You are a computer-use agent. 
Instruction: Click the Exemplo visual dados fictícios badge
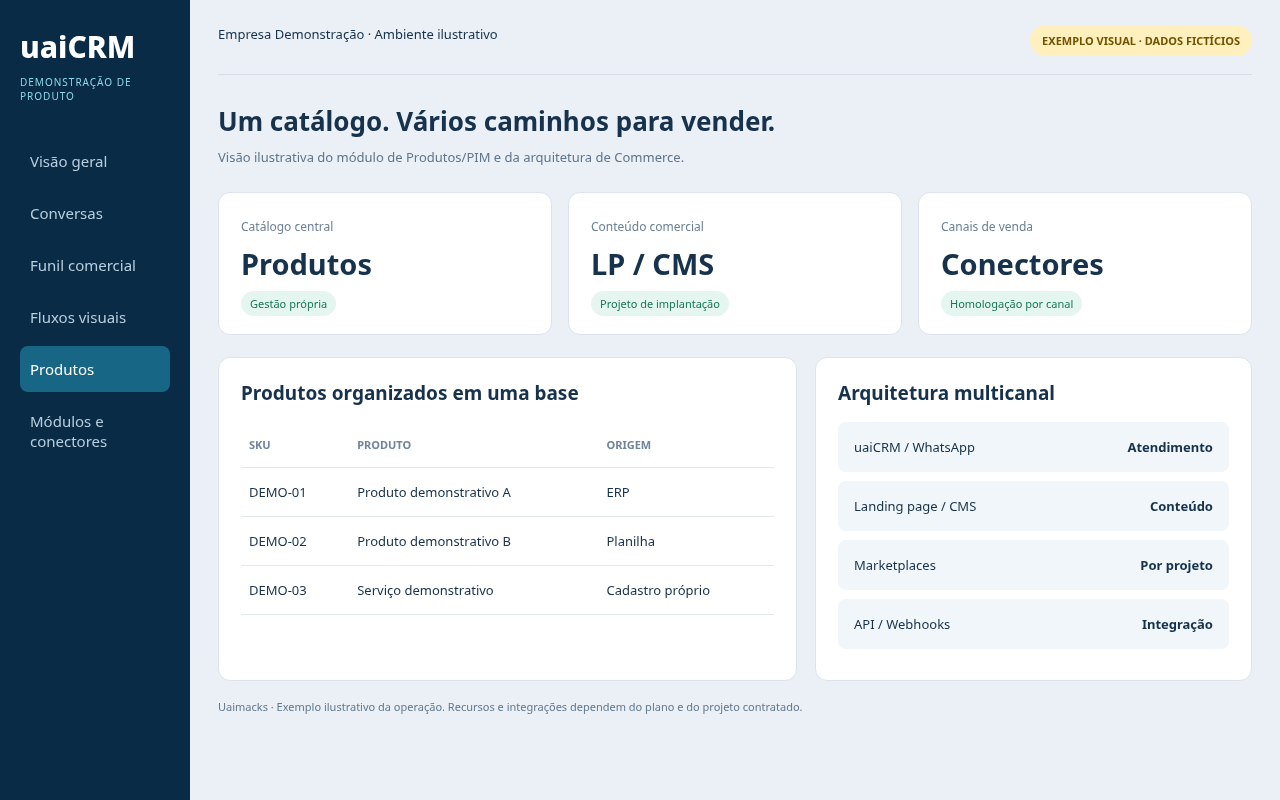coord(1141,41)
